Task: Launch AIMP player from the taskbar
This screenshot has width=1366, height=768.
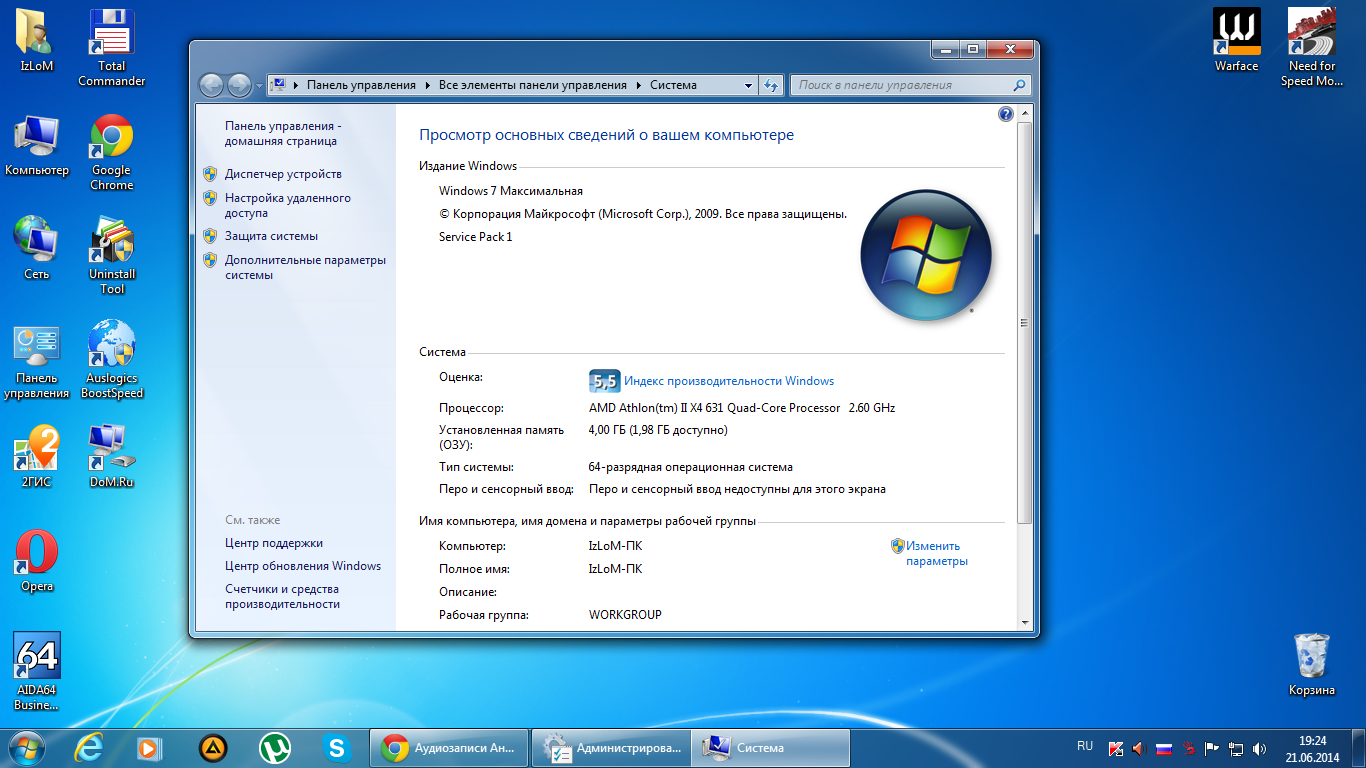Action: click(x=213, y=748)
